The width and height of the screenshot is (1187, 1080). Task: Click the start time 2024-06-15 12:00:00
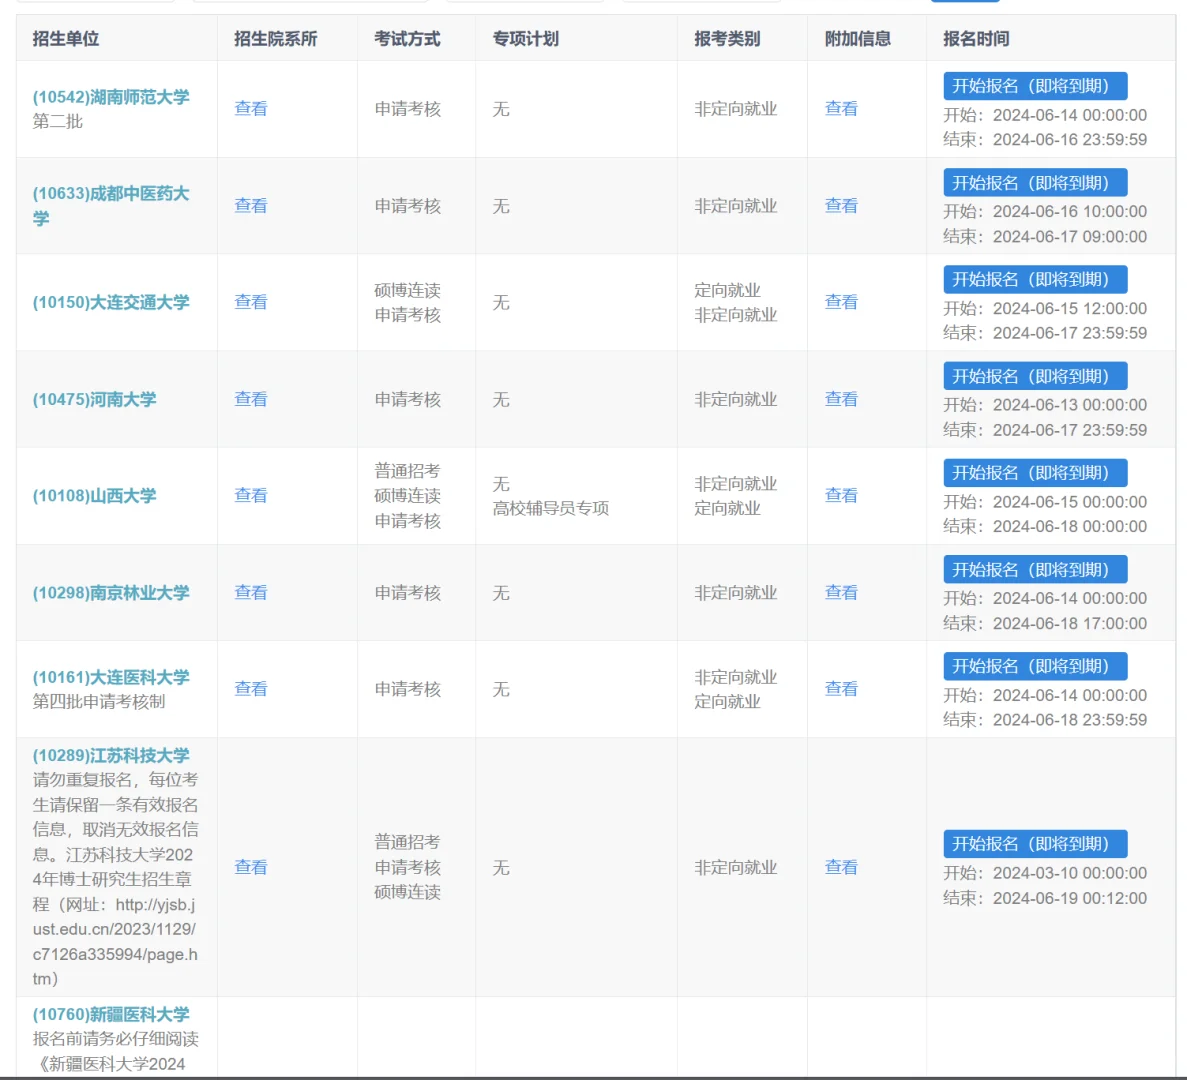[1070, 308]
